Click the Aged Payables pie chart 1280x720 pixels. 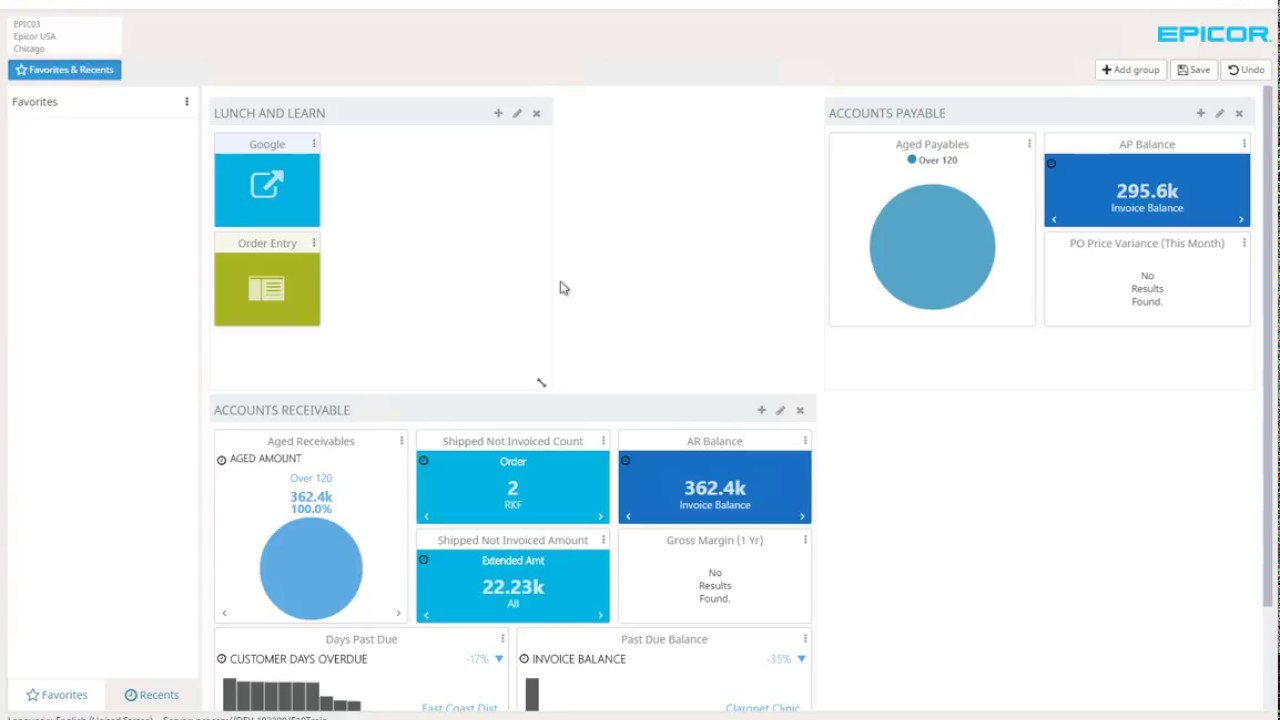pos(932,247)
